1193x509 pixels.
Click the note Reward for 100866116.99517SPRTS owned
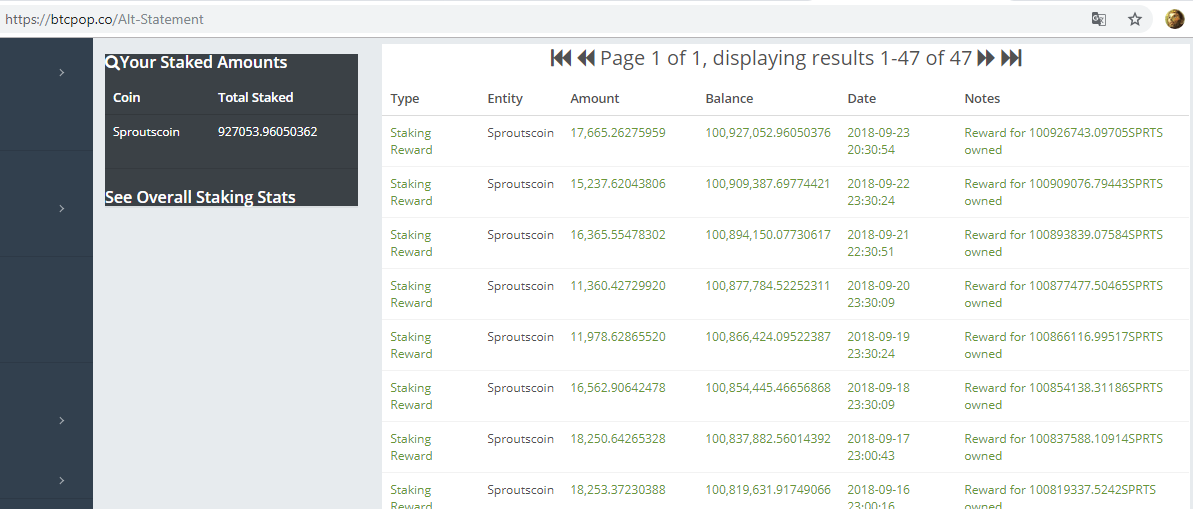[1064, 345]
